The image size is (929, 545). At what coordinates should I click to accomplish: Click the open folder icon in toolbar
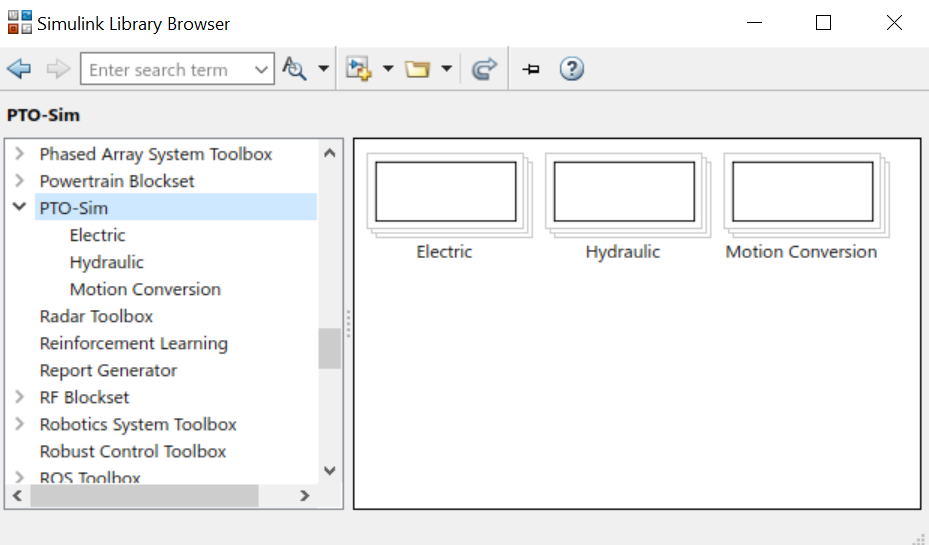click(417, 69)
